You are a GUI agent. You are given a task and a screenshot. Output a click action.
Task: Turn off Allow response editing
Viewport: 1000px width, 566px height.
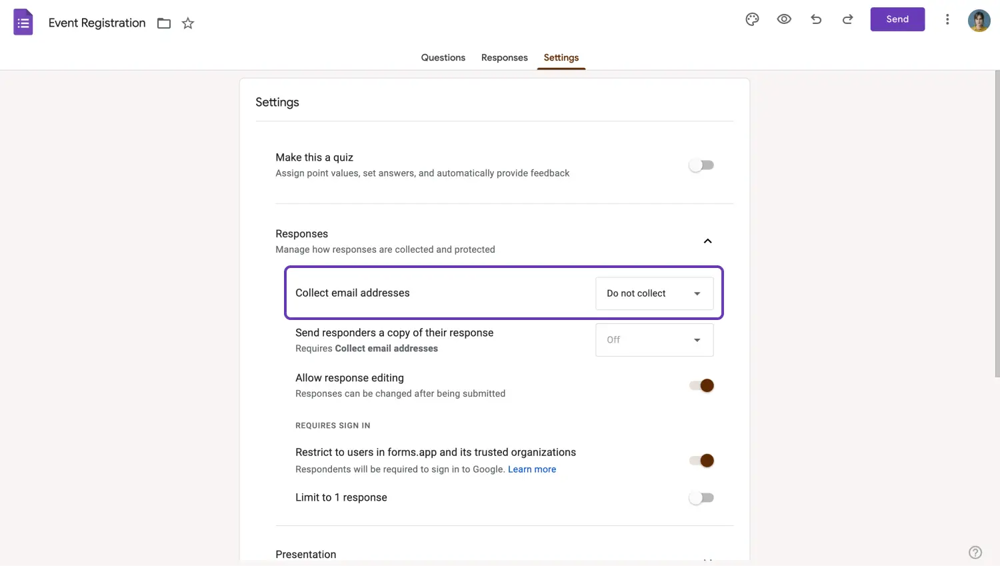click(x=701, y=385)
